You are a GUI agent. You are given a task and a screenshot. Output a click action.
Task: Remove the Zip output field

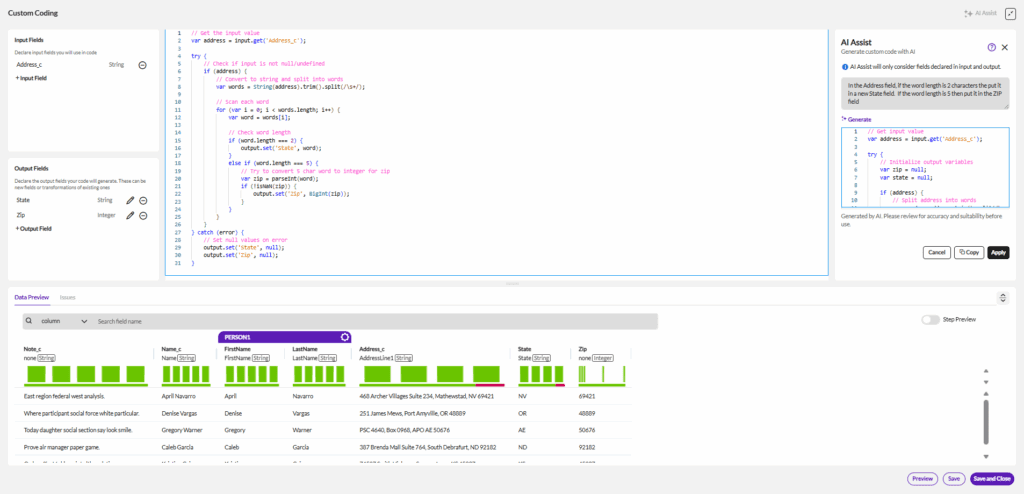pos(143,216)
